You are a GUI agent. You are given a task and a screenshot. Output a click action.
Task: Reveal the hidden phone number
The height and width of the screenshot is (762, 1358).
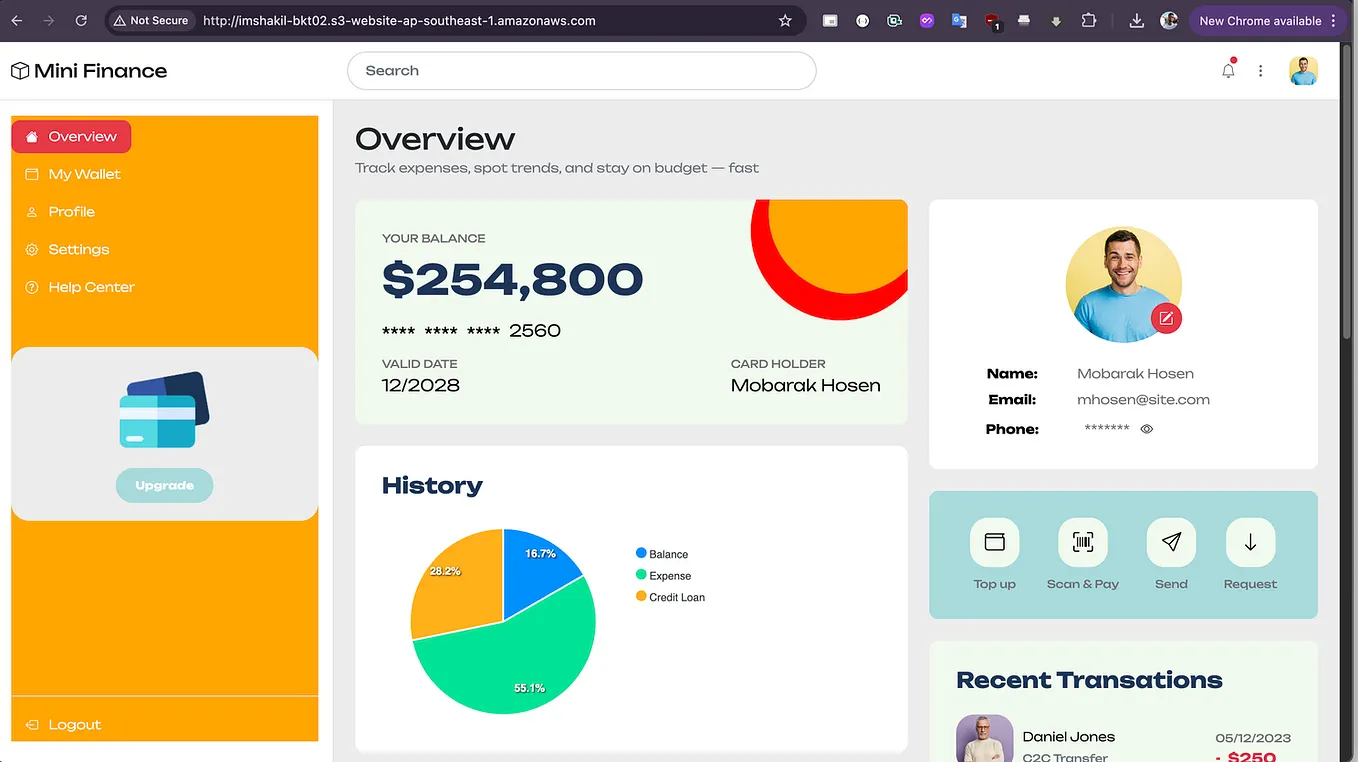click(1146, 428)
